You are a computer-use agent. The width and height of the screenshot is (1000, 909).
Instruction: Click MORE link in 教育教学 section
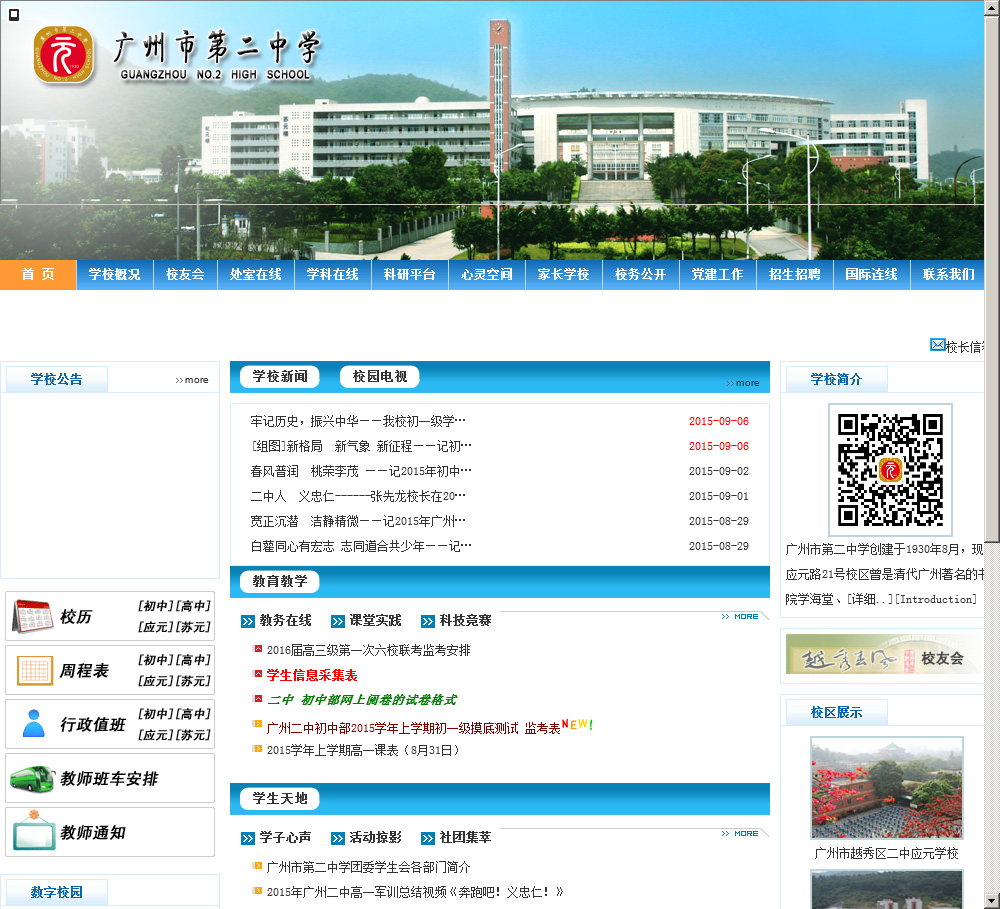click(x=740, y=616)
